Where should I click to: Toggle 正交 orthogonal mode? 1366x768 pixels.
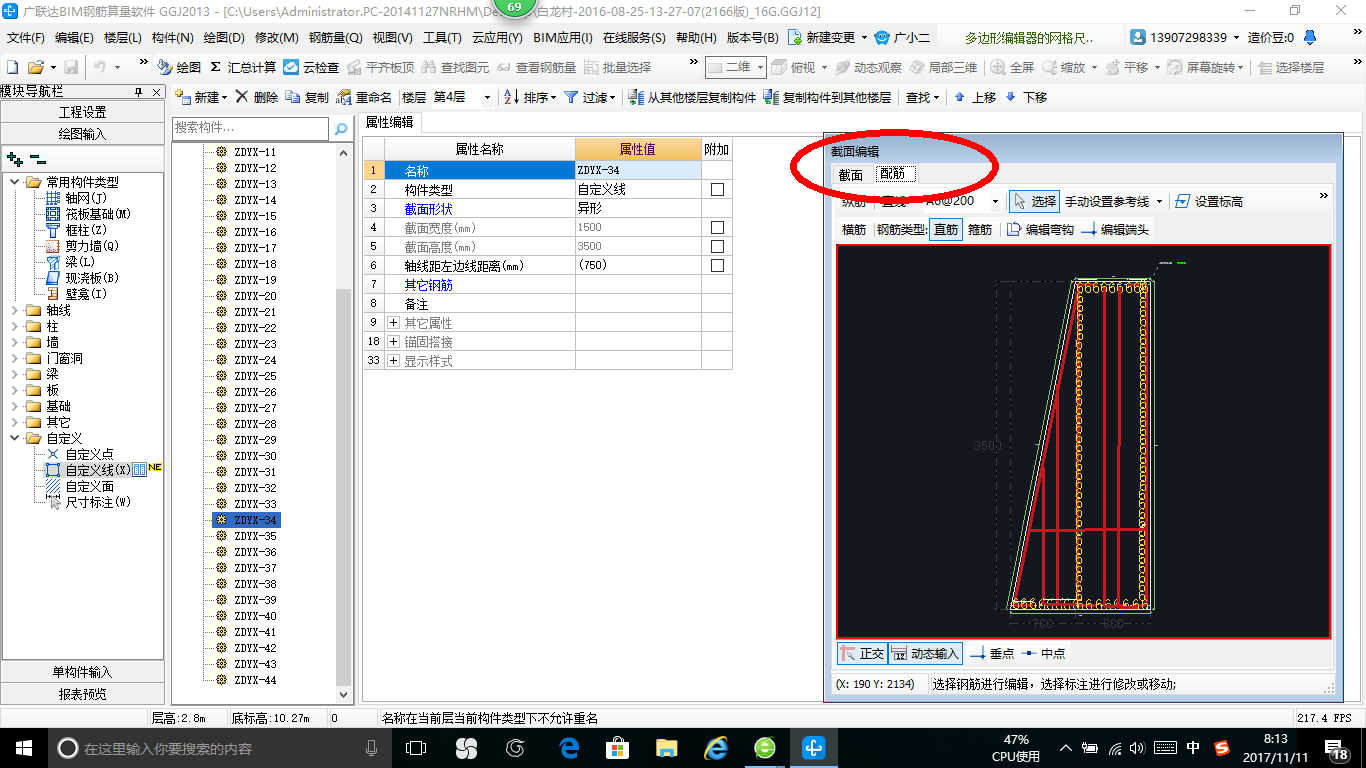[862, 653]
